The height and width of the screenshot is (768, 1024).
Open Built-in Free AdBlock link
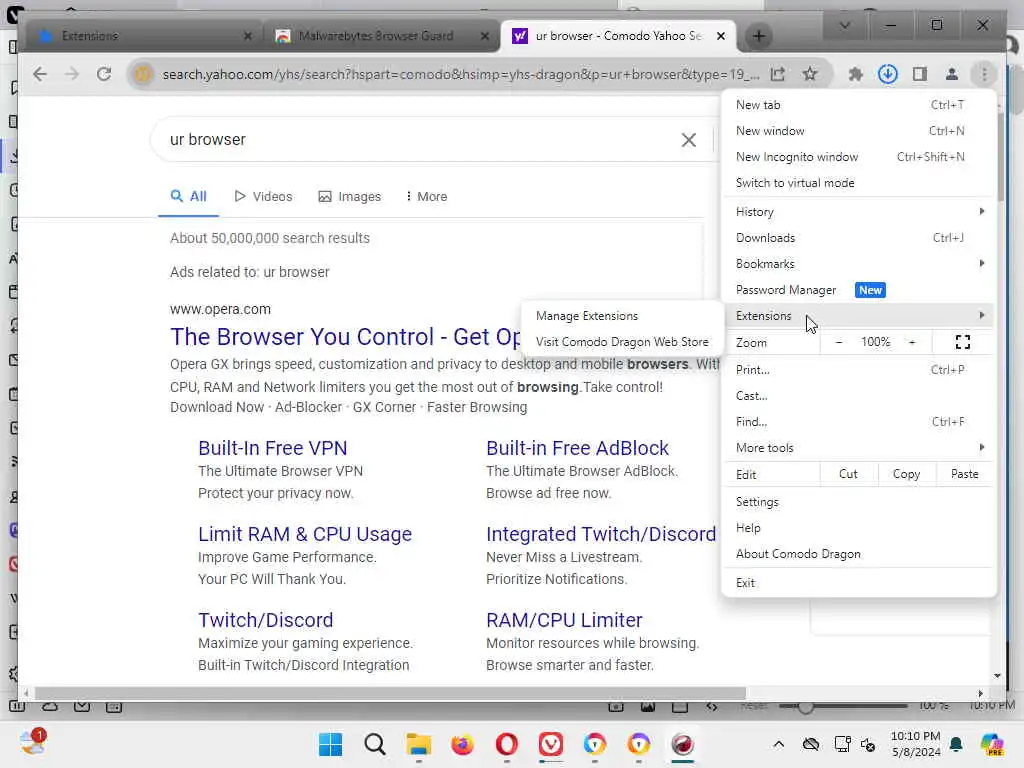point(577,448)
